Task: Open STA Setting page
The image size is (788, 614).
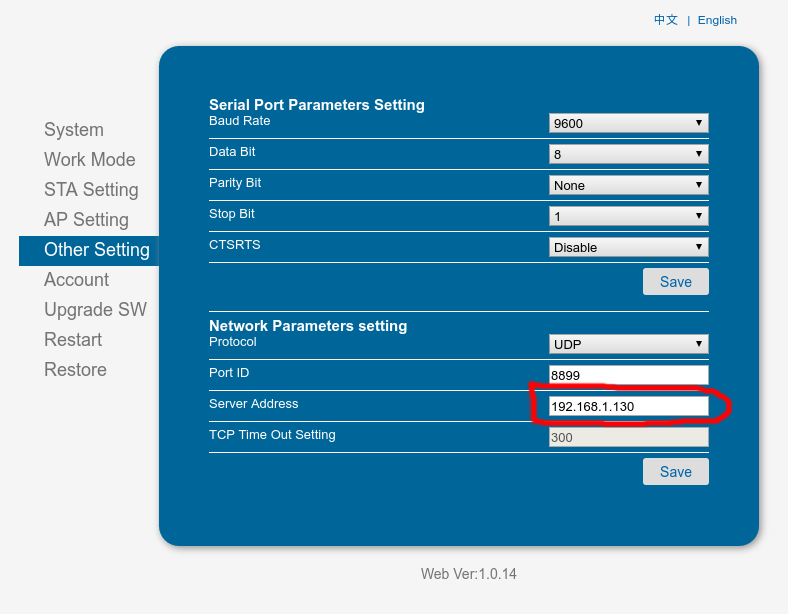Action: tap(91, 190)
